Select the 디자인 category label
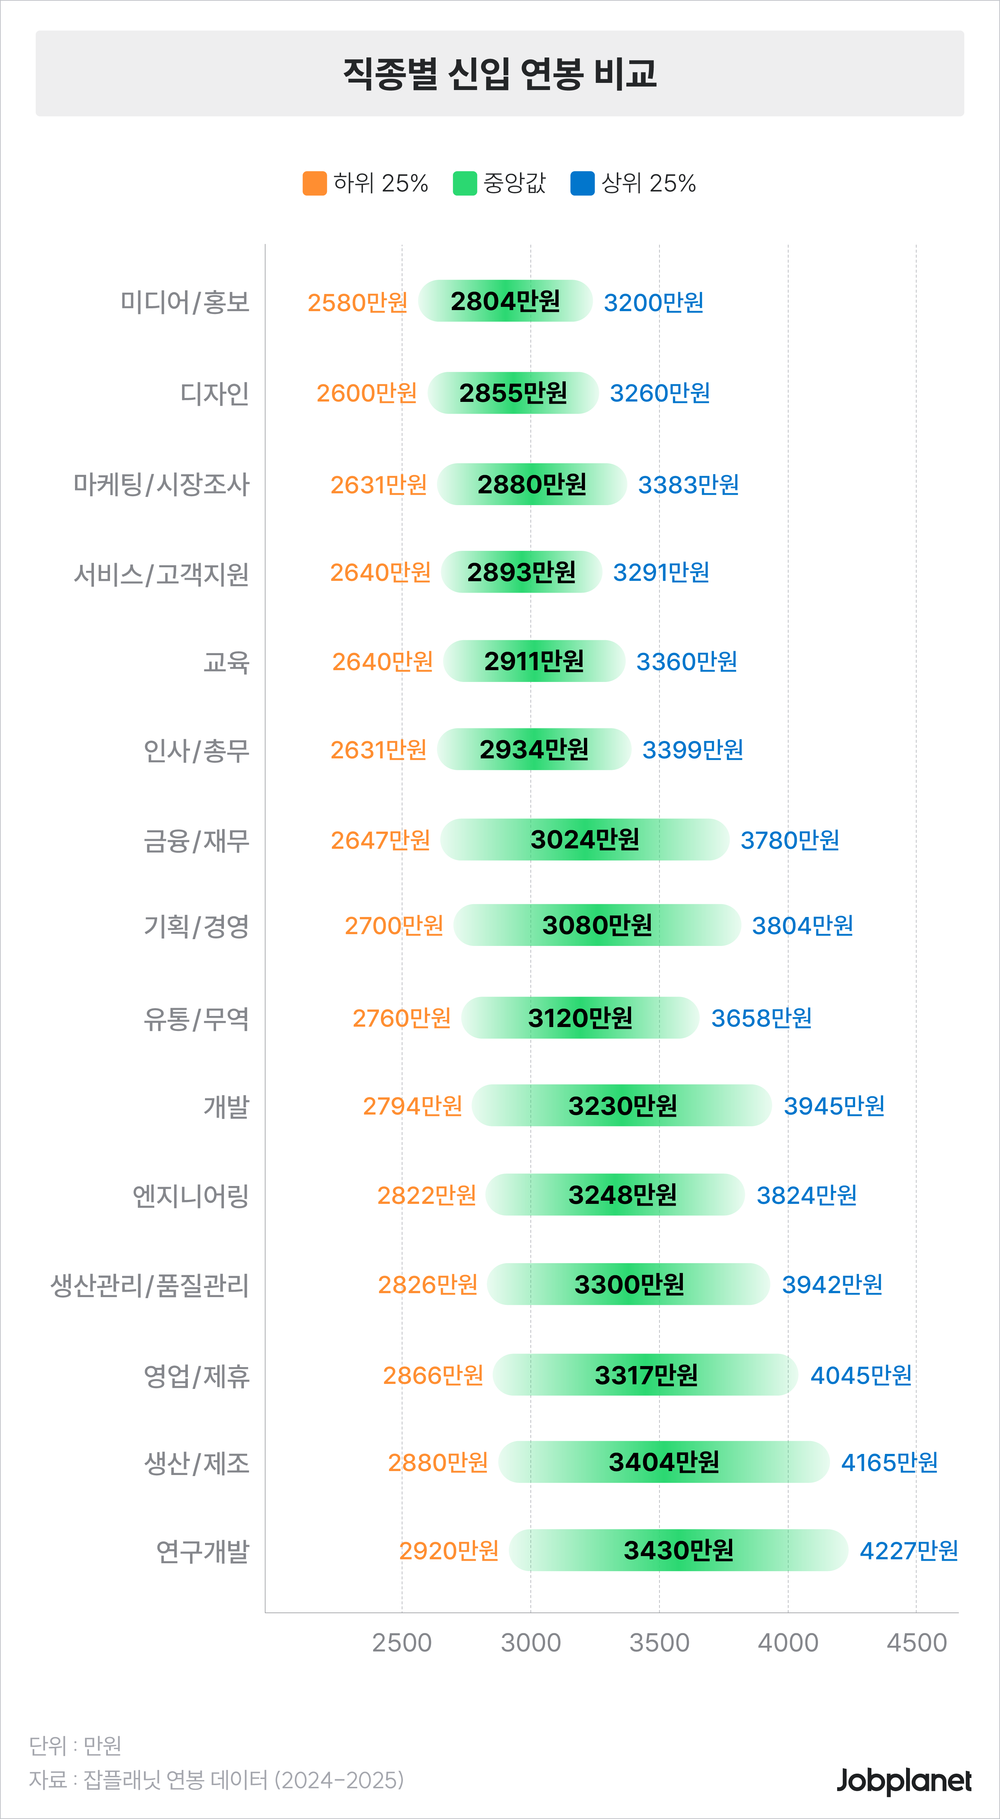Viewport: 1000px width, 1819px height. pos(215,394)
